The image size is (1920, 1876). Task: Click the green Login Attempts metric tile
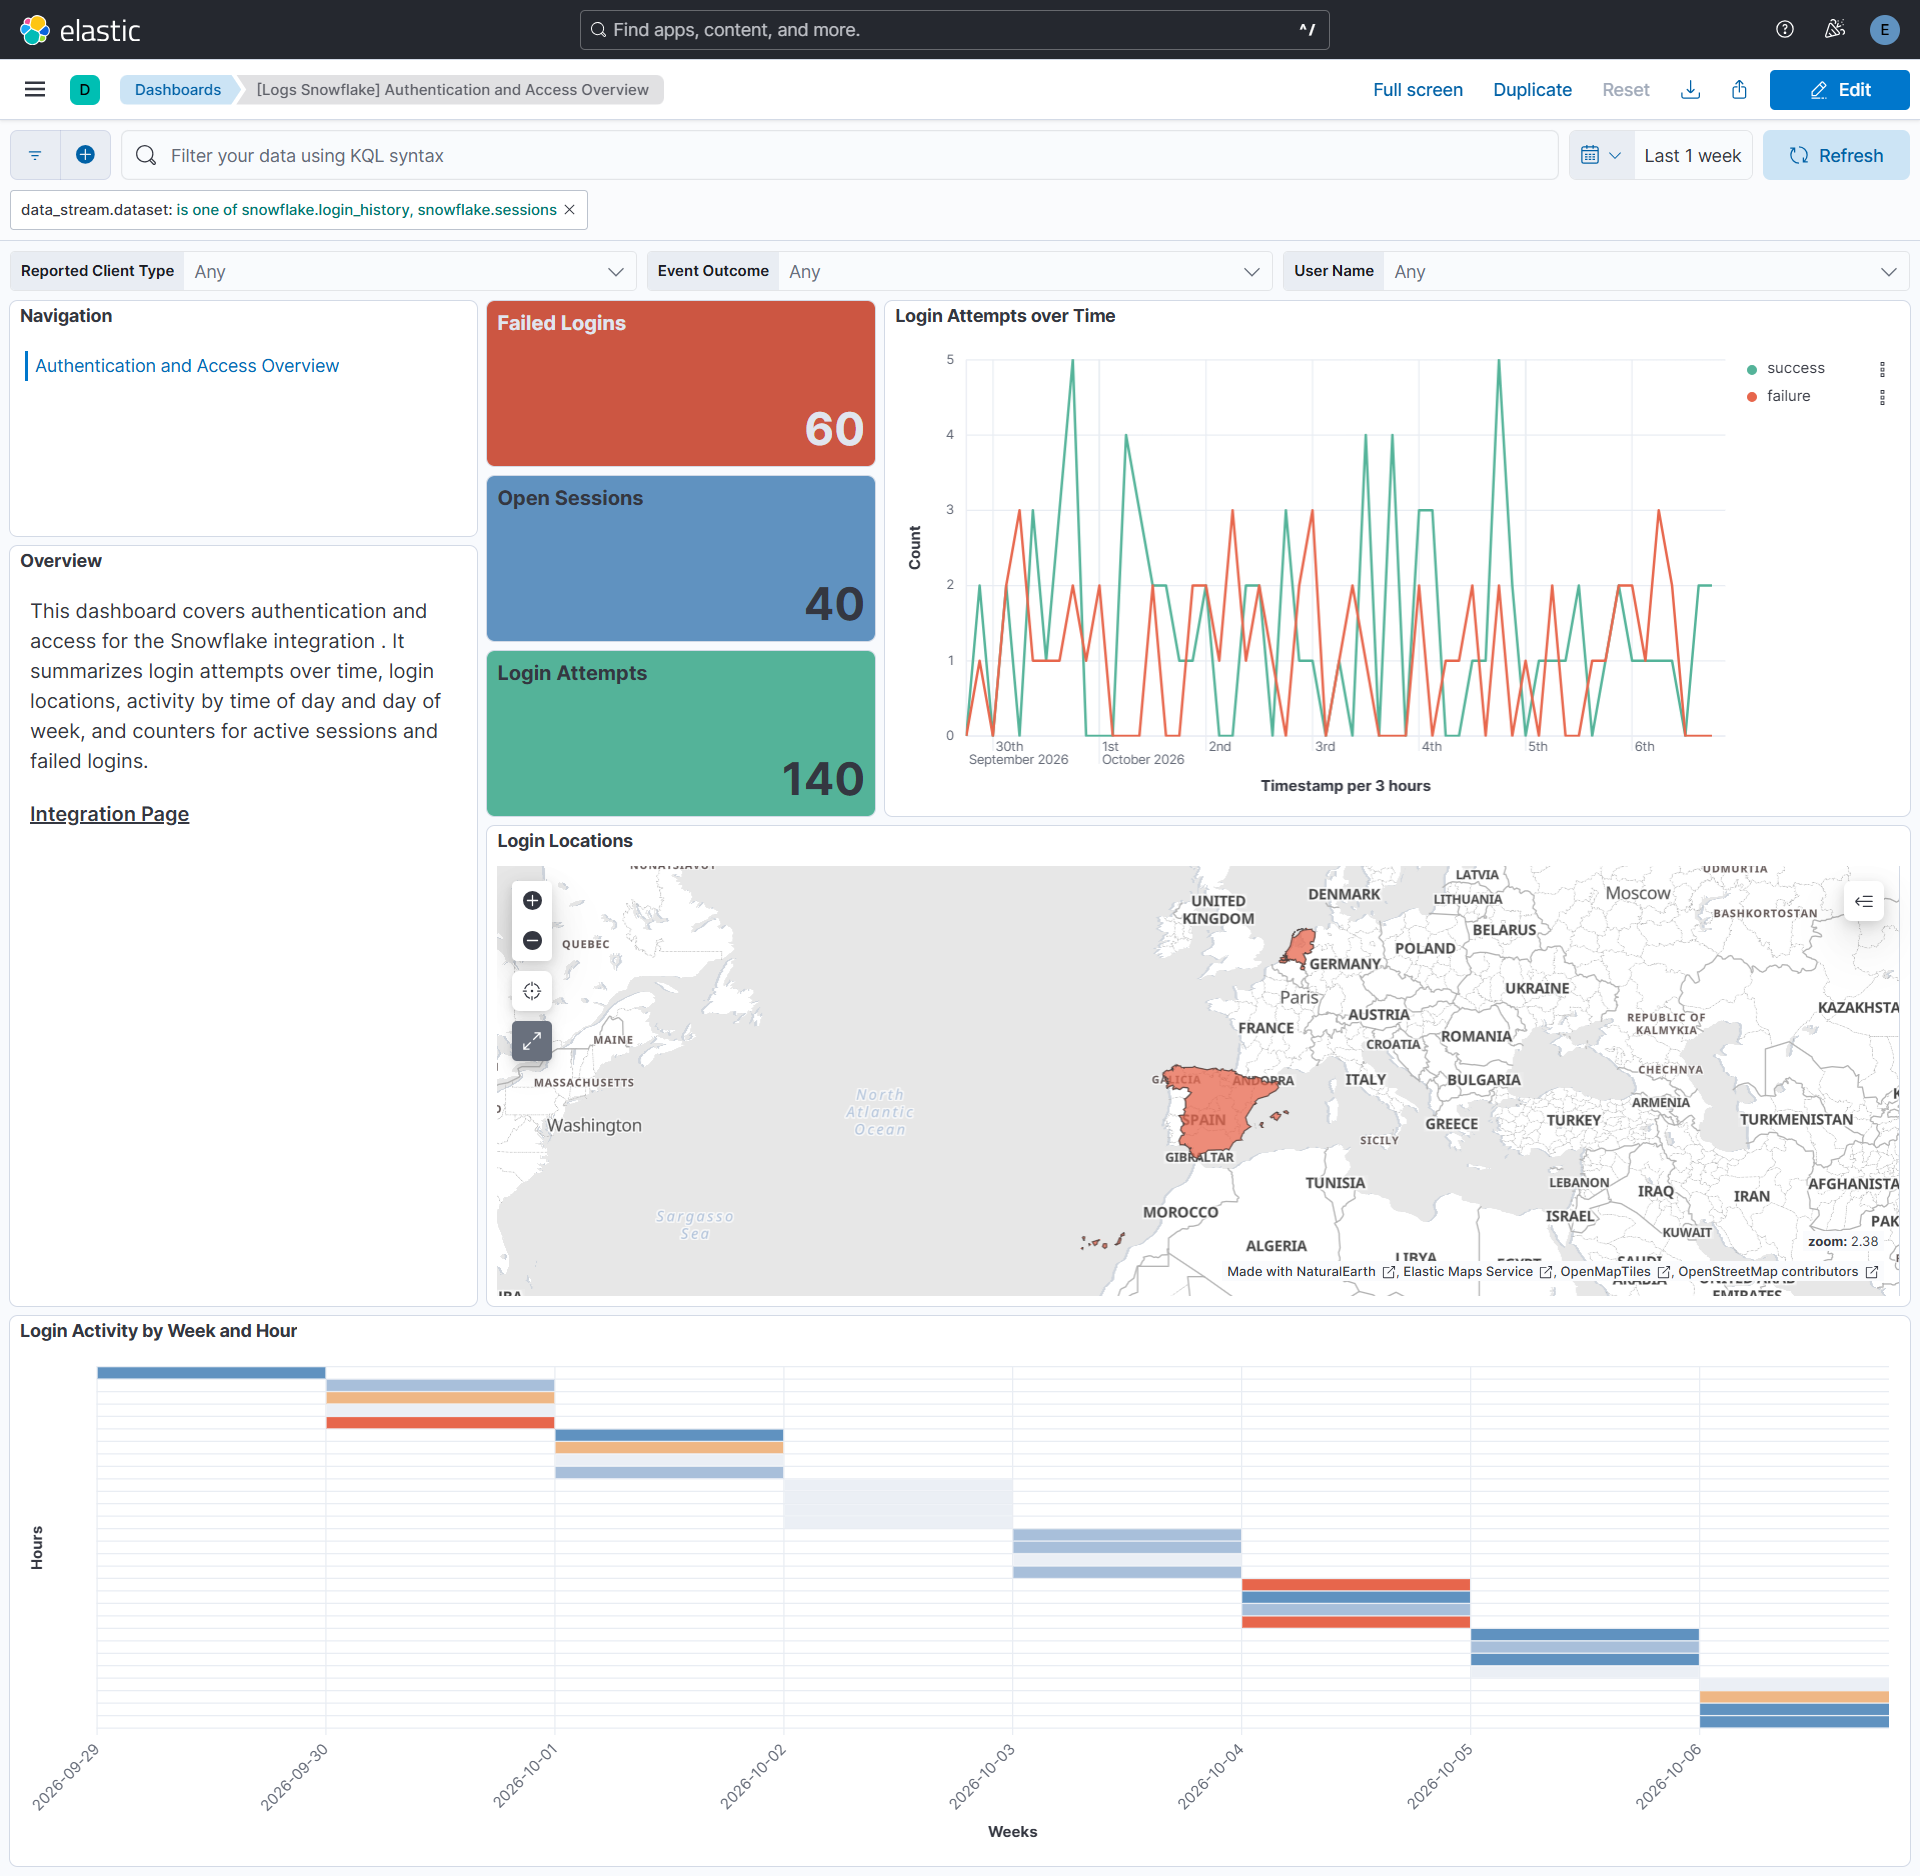[x=681, y=734]
